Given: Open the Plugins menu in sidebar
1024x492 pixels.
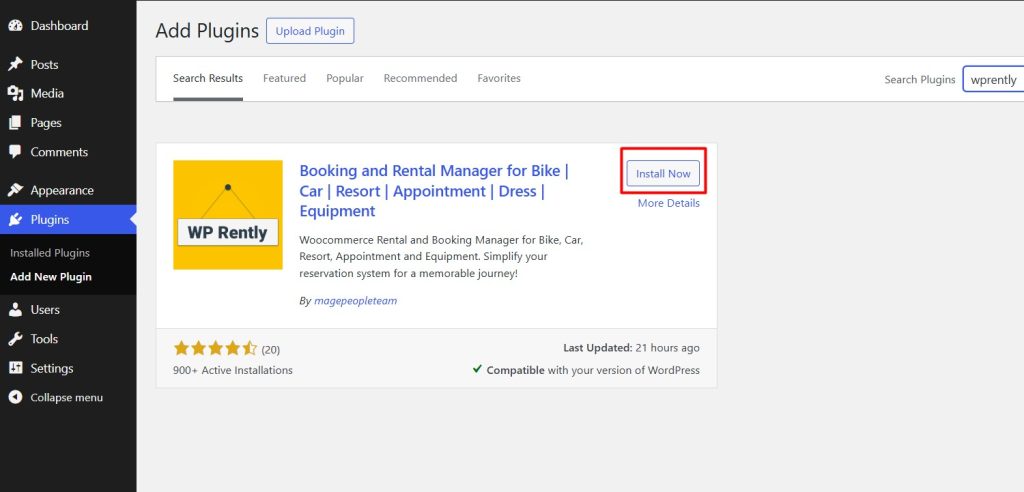Looking at the screenshot, I should (x=49, y=219).
